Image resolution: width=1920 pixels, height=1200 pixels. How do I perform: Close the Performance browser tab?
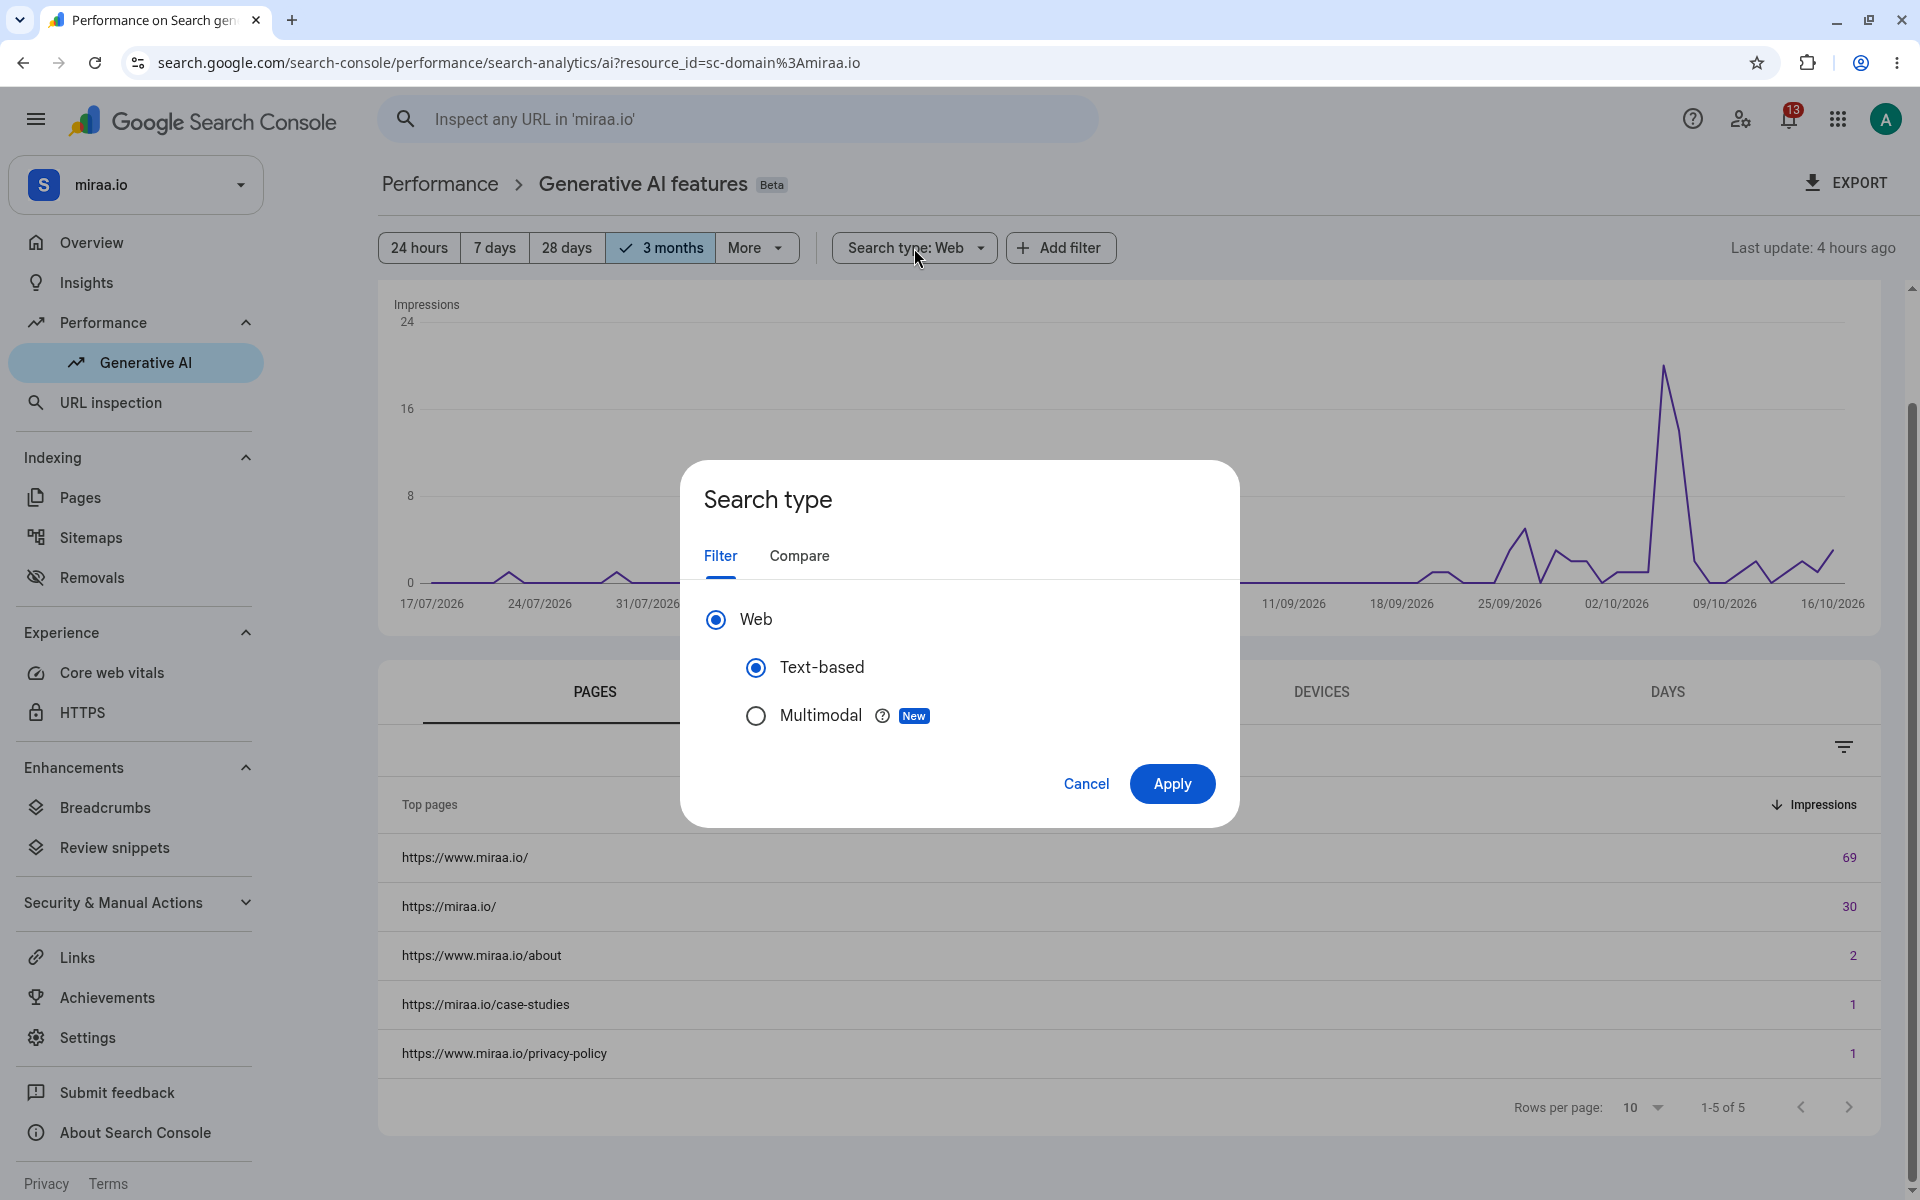[256, 20]
